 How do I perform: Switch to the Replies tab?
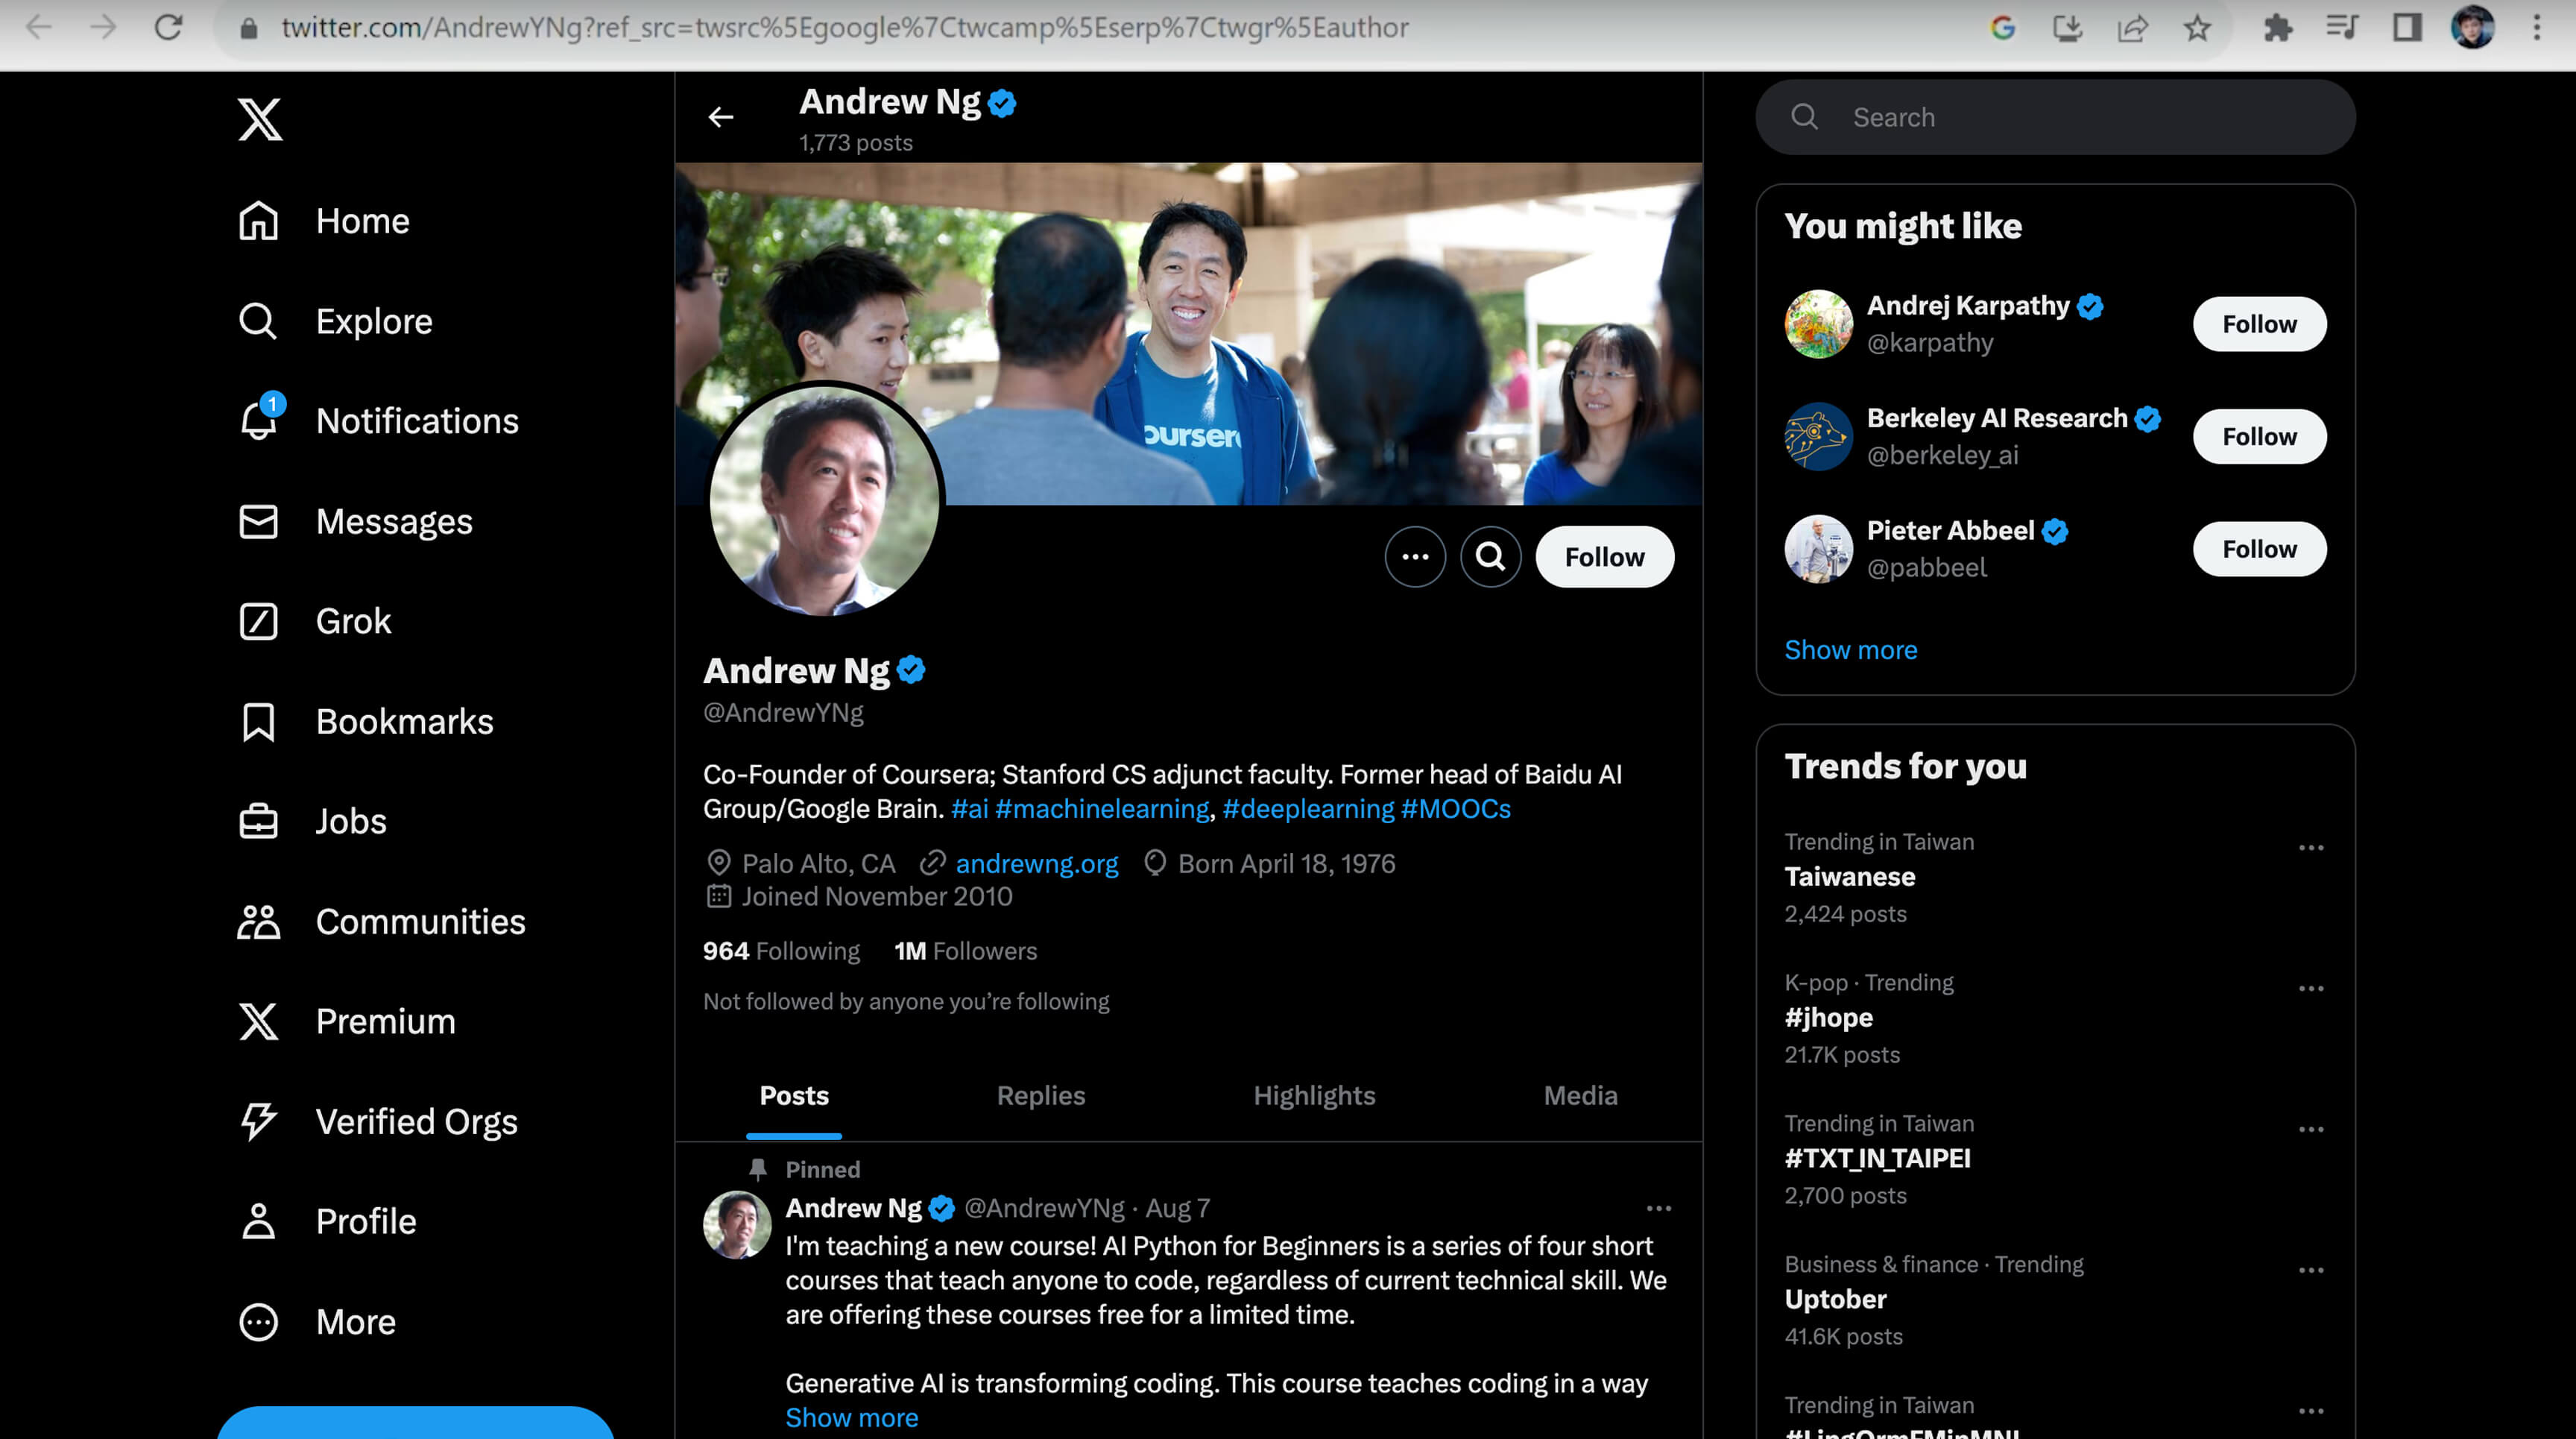pos(1040,1095)
